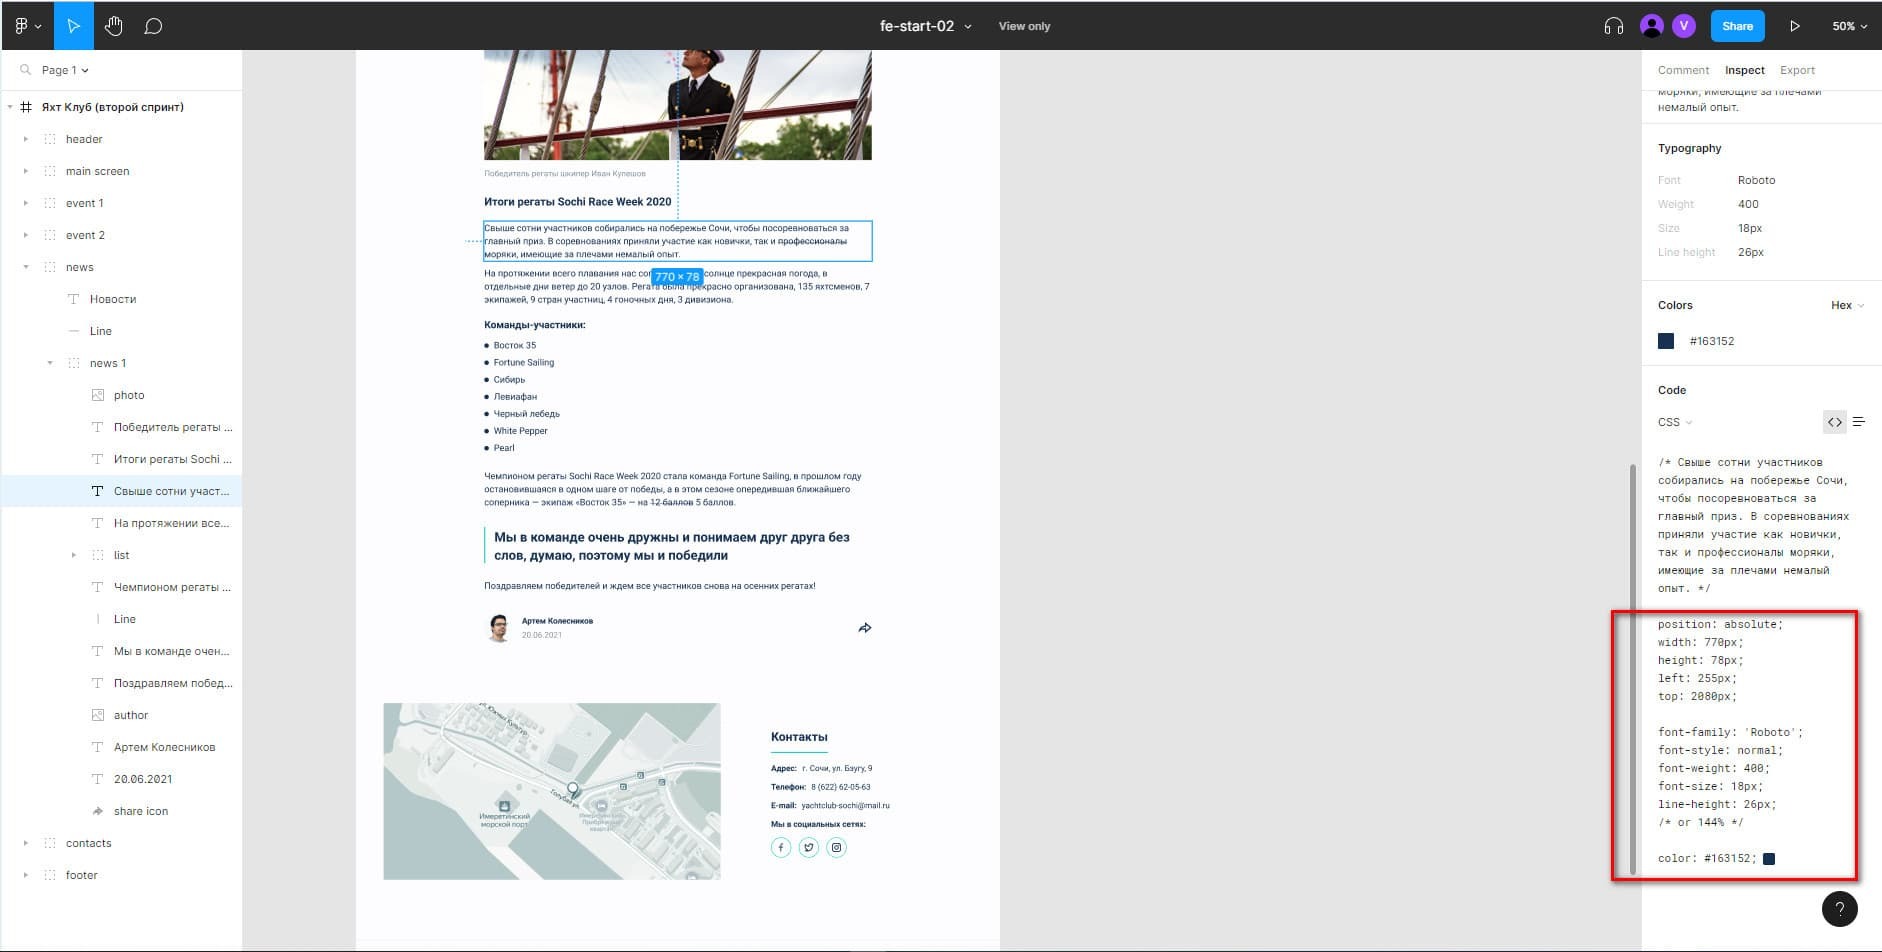The width and height of the screenshot is (1882, 952).
Task: Change color format Hex dropdown
Action: click(x=1847, y=305)
